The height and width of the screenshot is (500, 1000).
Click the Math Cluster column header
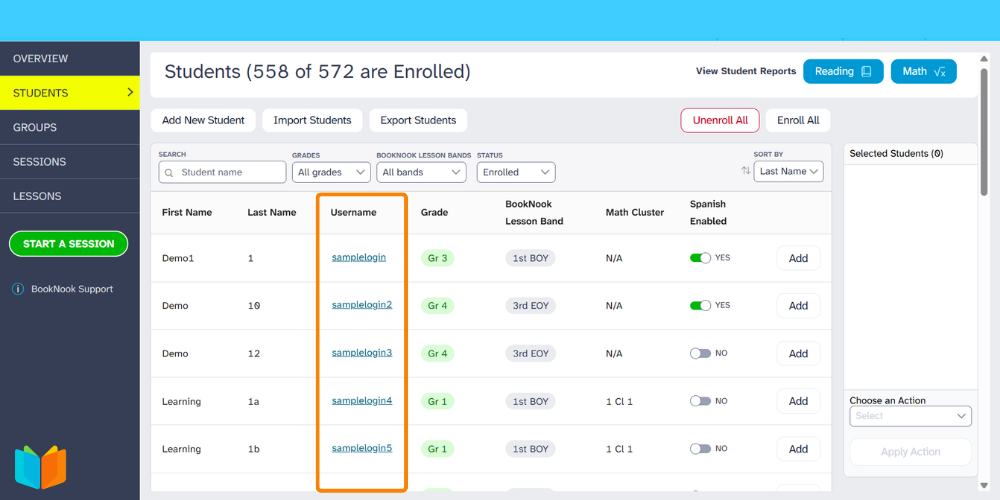[x=635, y=212]
